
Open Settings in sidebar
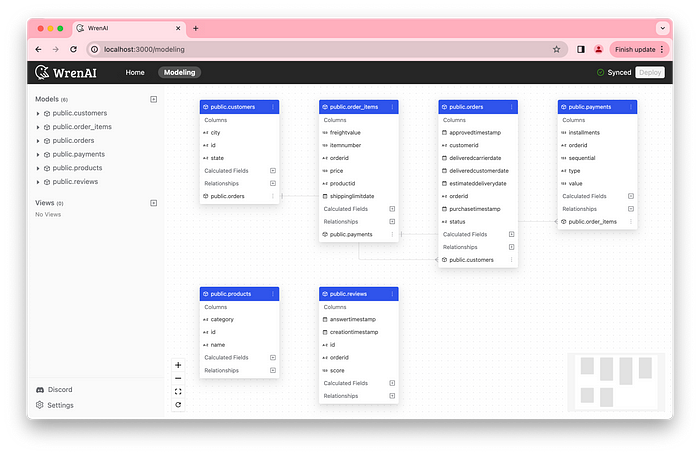coord(54,405)
